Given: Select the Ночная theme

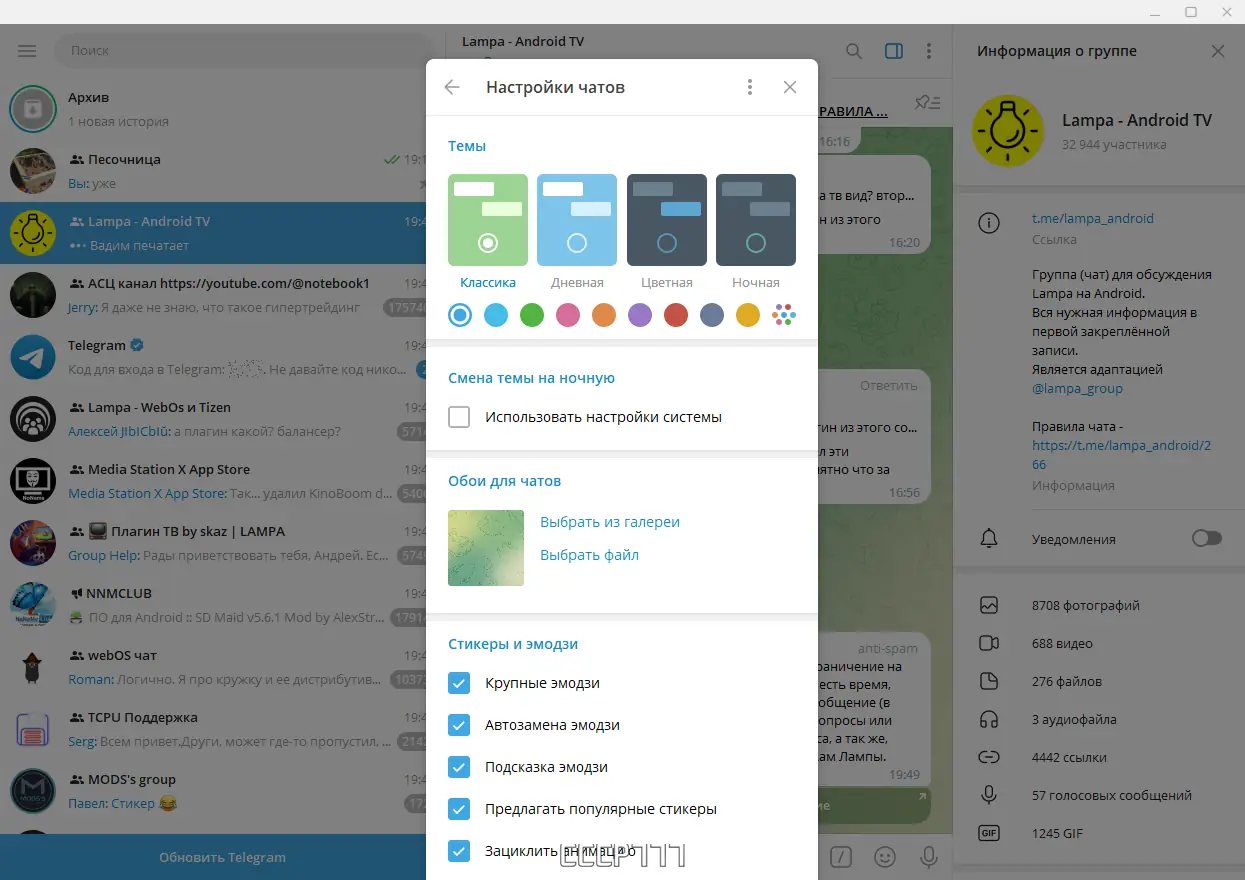Looking at the screenshot, I should (756, 220).
